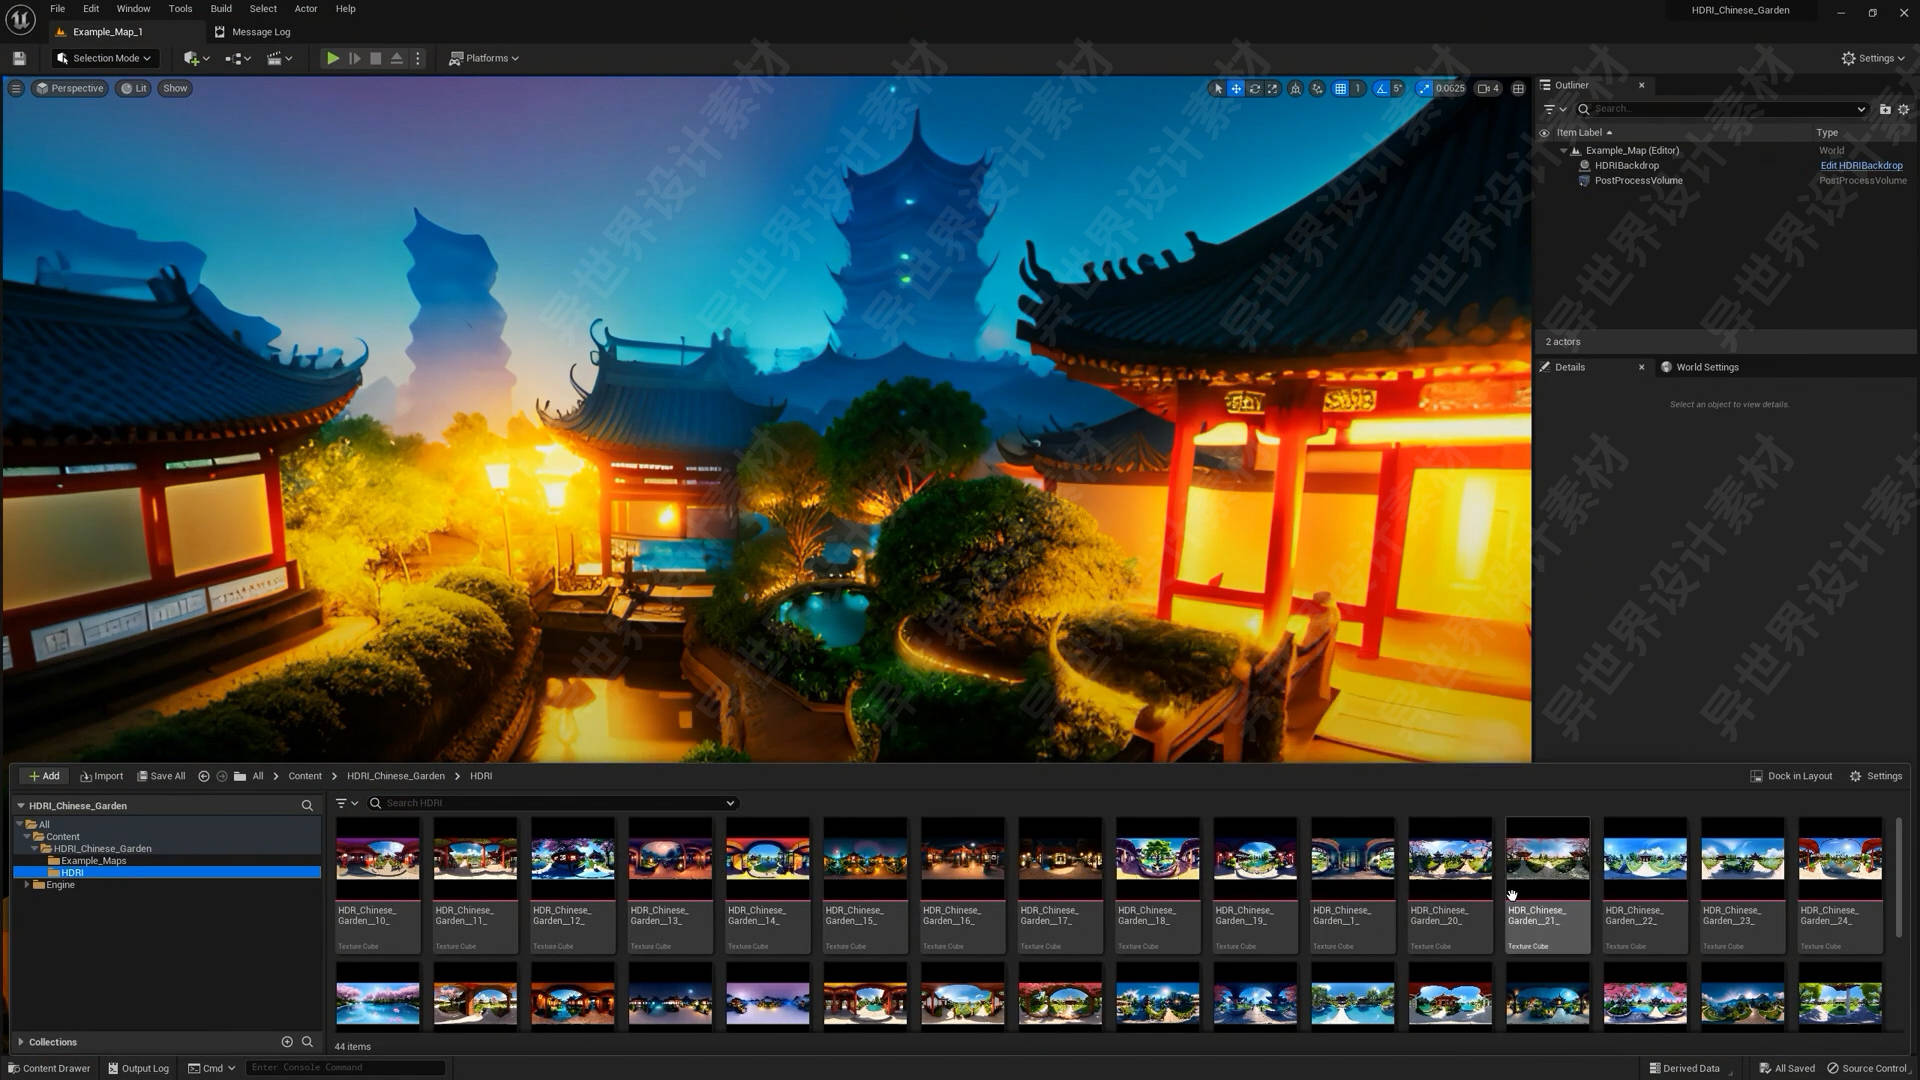Open camera speed setting
Image resolution: width=1920 pixels, height=1080 pixels.
[1488, 89]
